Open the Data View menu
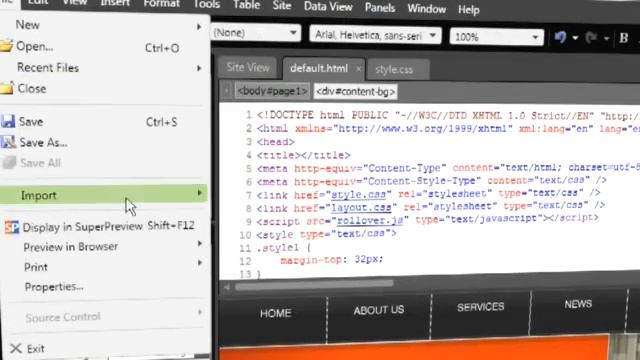This screenshot has width=640, height=360. [x=328, y=7]
